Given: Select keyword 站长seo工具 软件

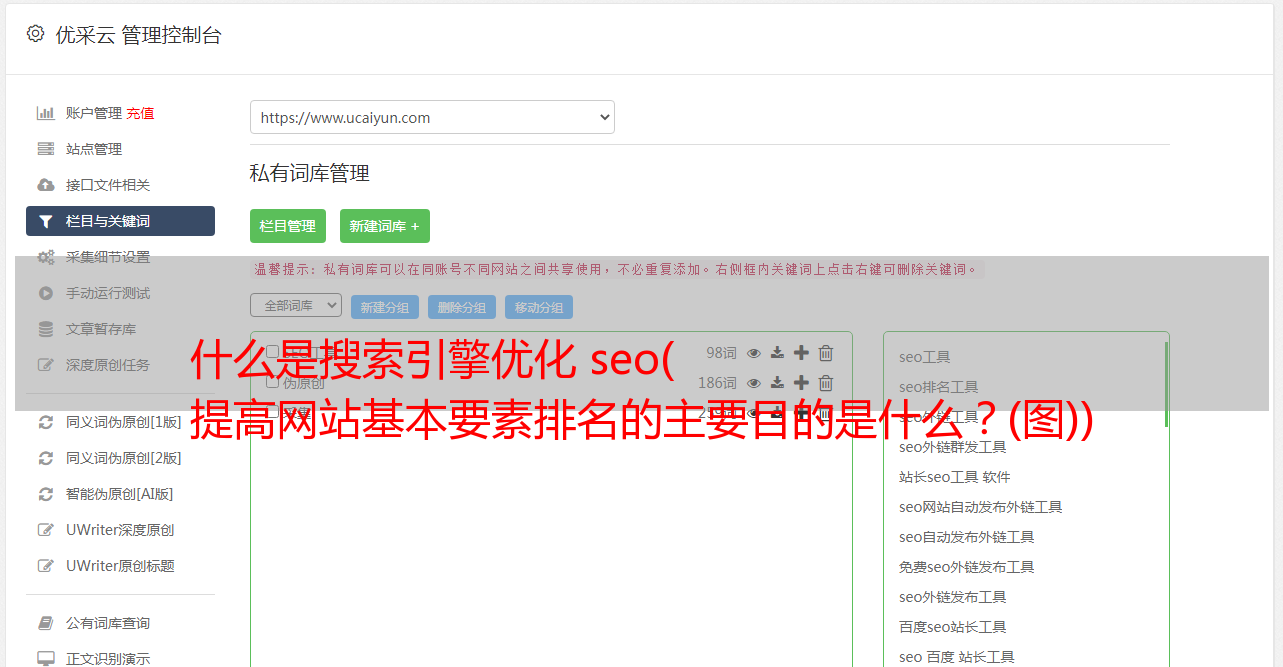Looking at the screenshot, I should click(954, 477).
